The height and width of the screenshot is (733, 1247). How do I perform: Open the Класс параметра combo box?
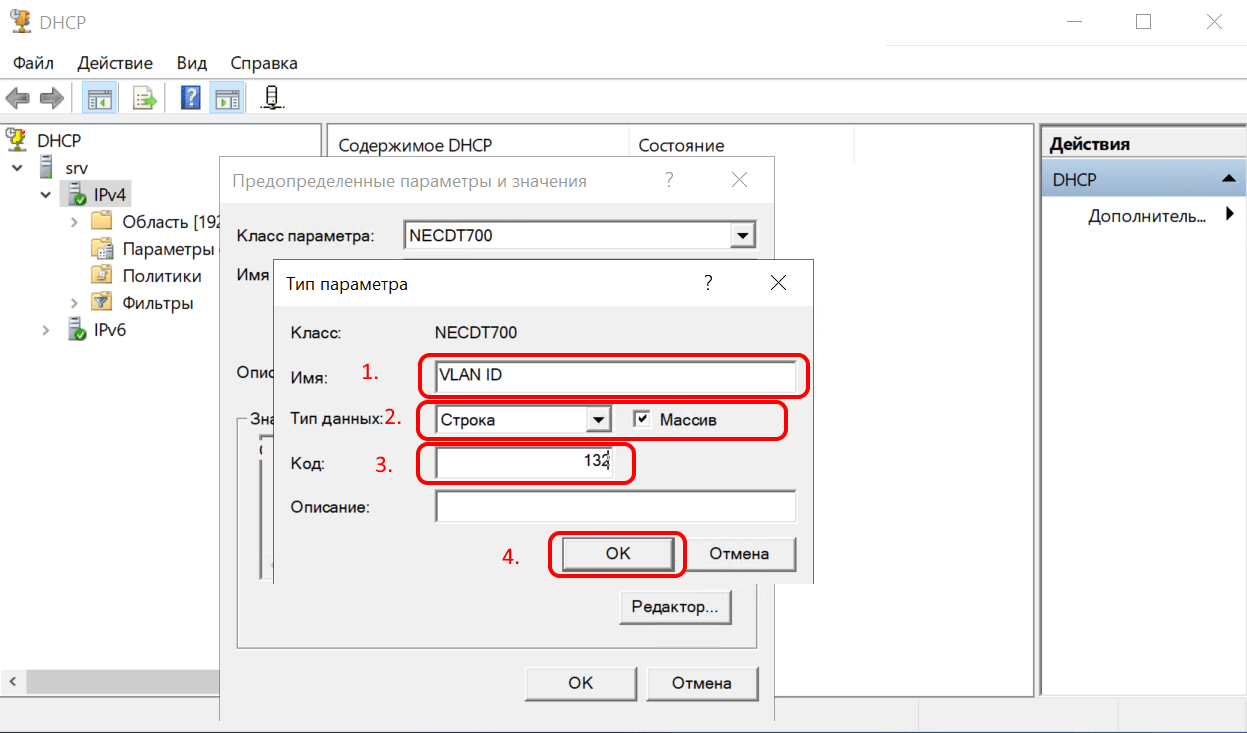741,236
